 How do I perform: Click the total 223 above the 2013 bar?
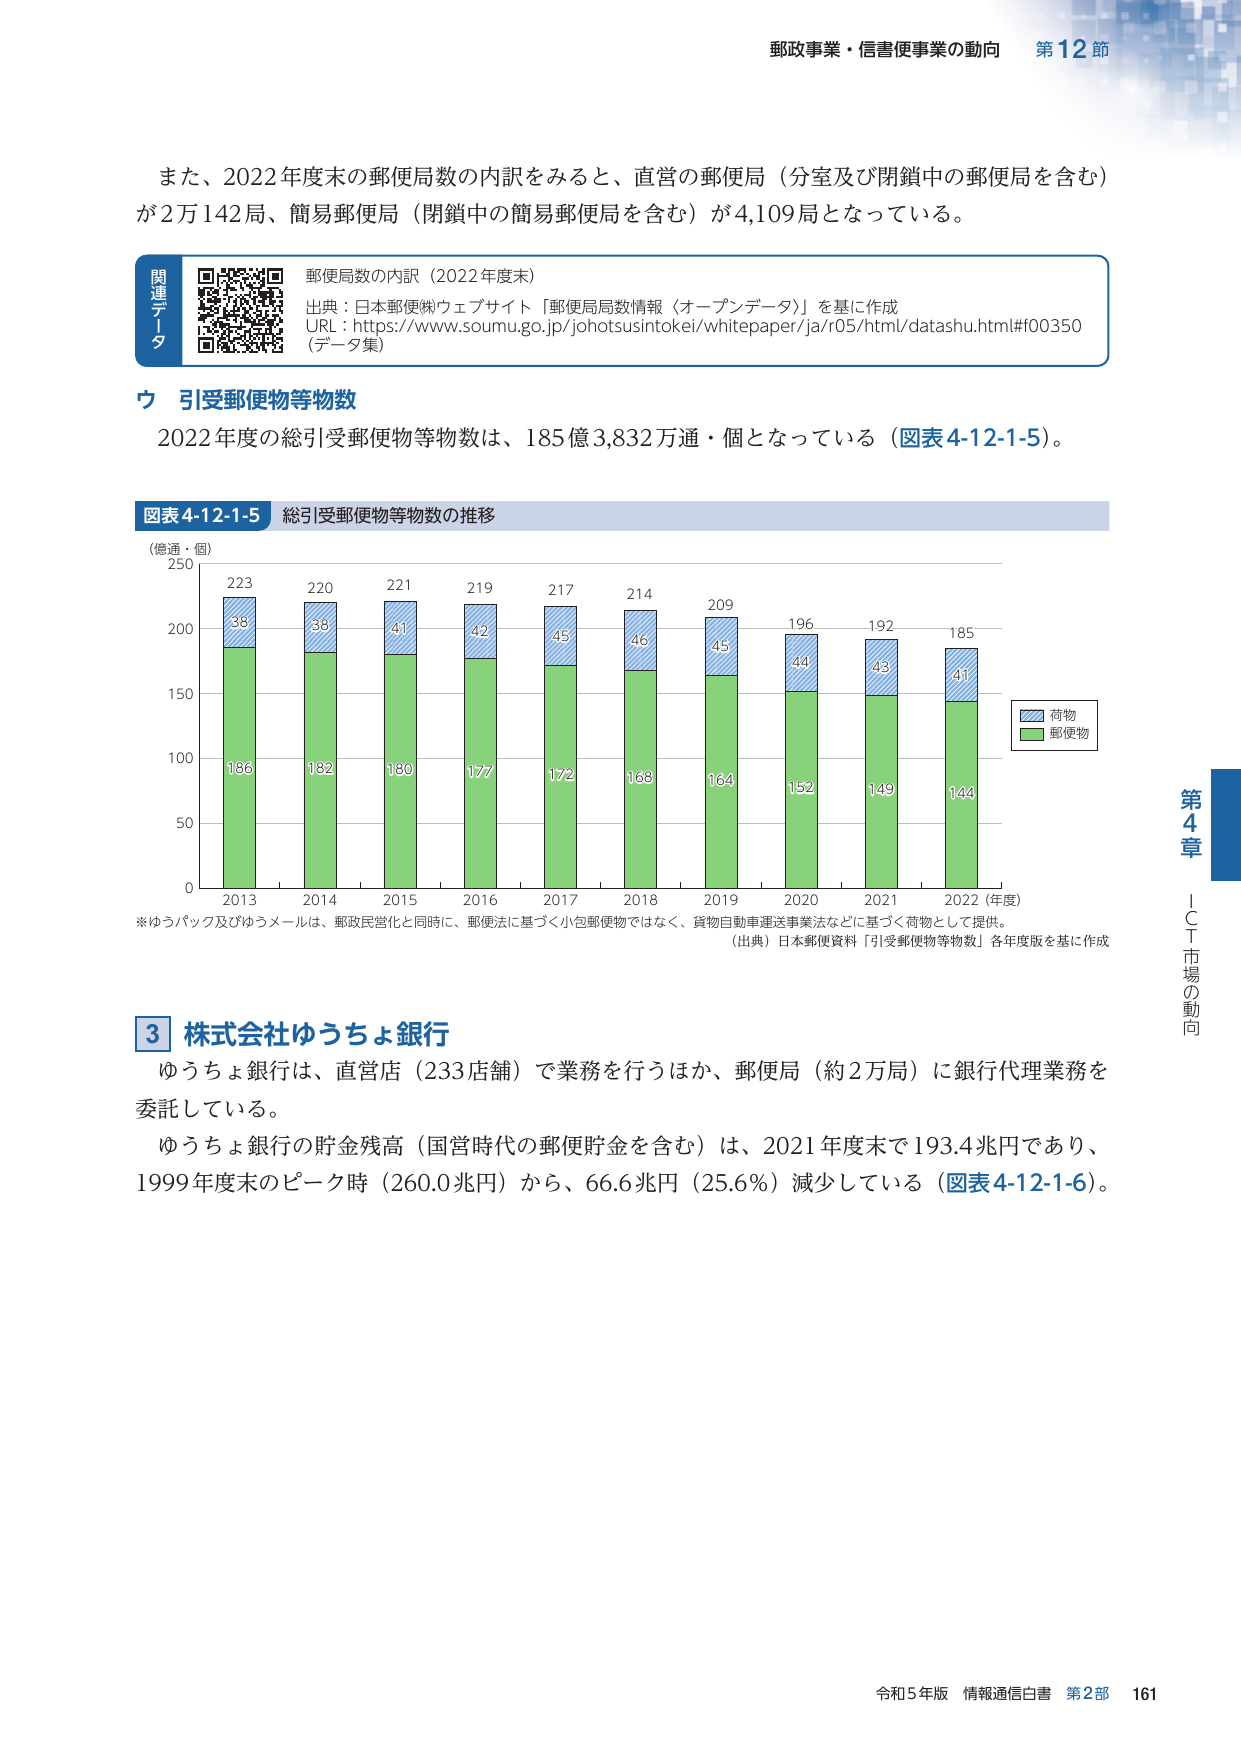(x=240, y=583)
